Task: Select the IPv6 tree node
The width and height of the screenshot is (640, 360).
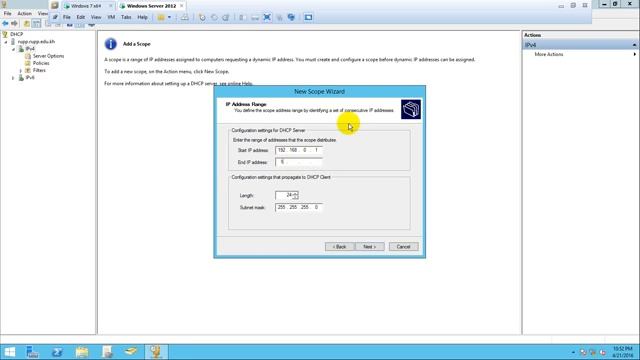Action: [x=30, y=78]
